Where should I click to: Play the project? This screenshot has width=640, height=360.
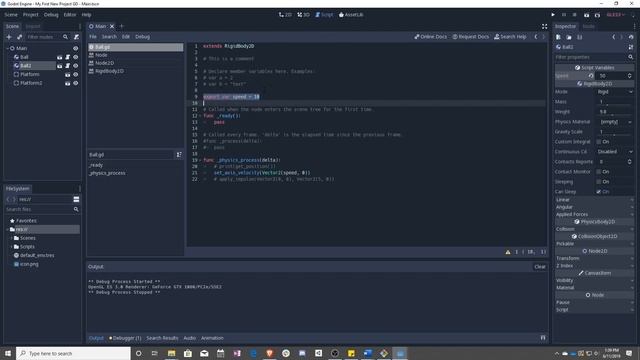(553, 15)
